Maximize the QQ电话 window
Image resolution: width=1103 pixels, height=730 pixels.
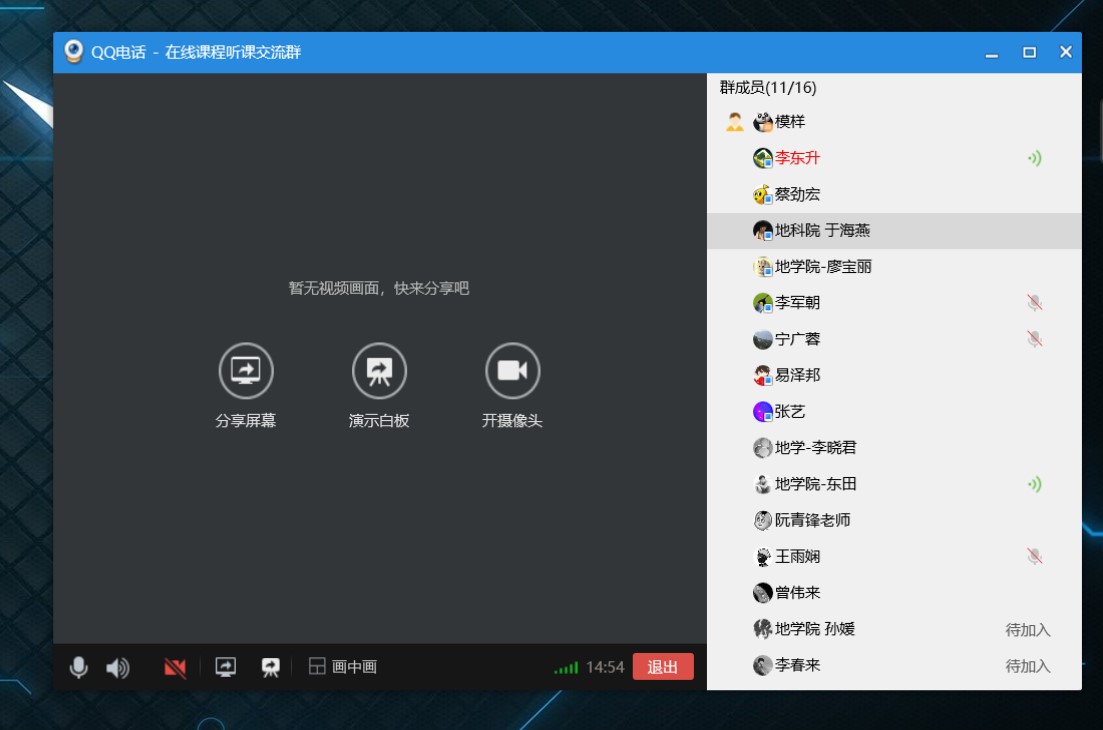(1029, 52)
